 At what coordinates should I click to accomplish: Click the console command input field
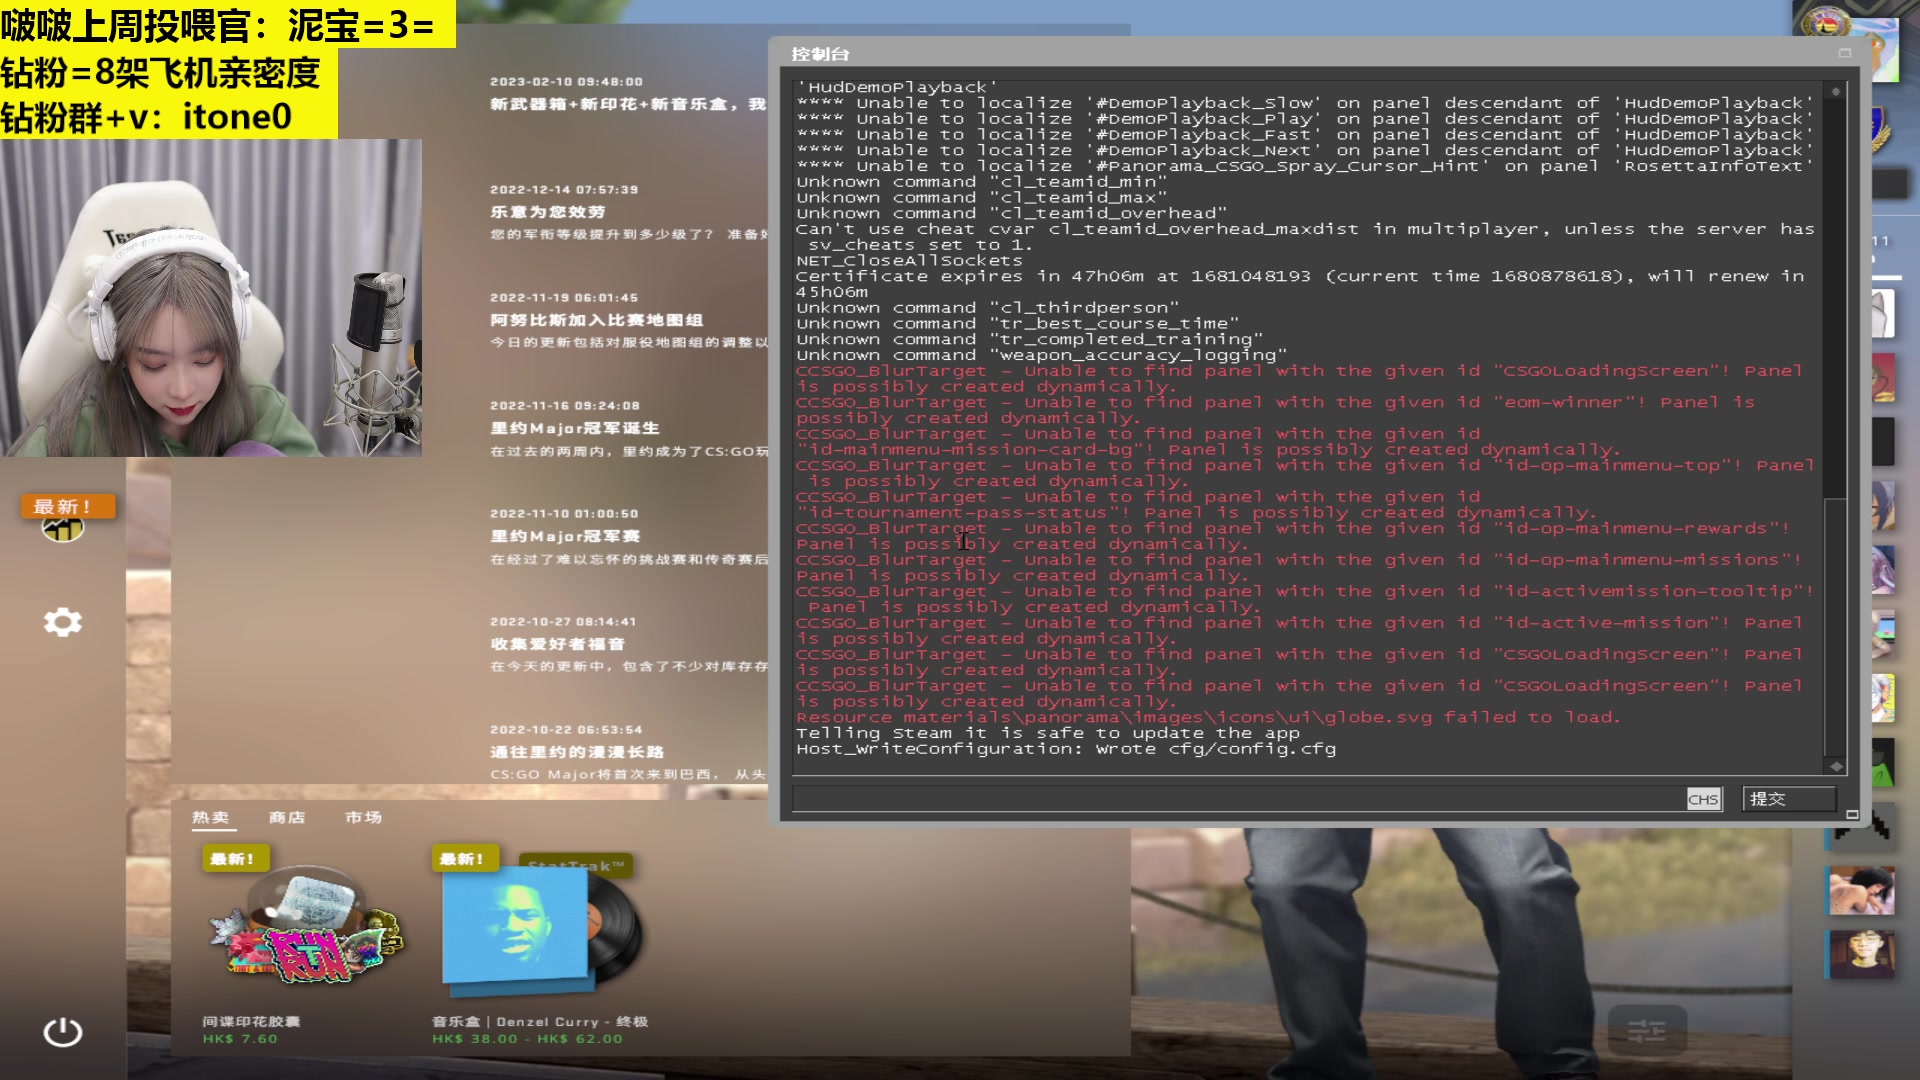1238,799
